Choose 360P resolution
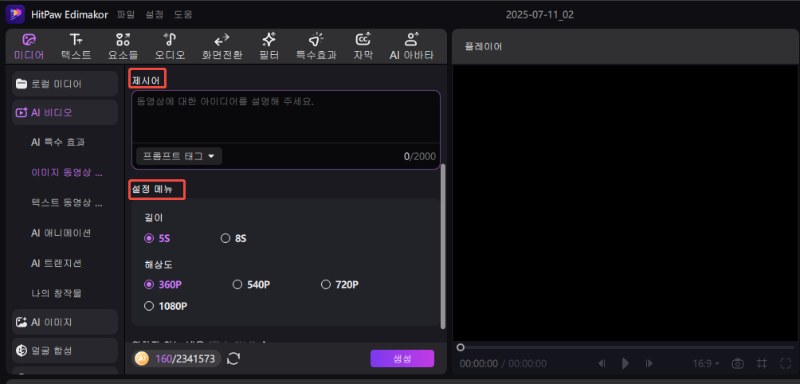This screenshot has width=800, height=384. [x=163, y=285]
